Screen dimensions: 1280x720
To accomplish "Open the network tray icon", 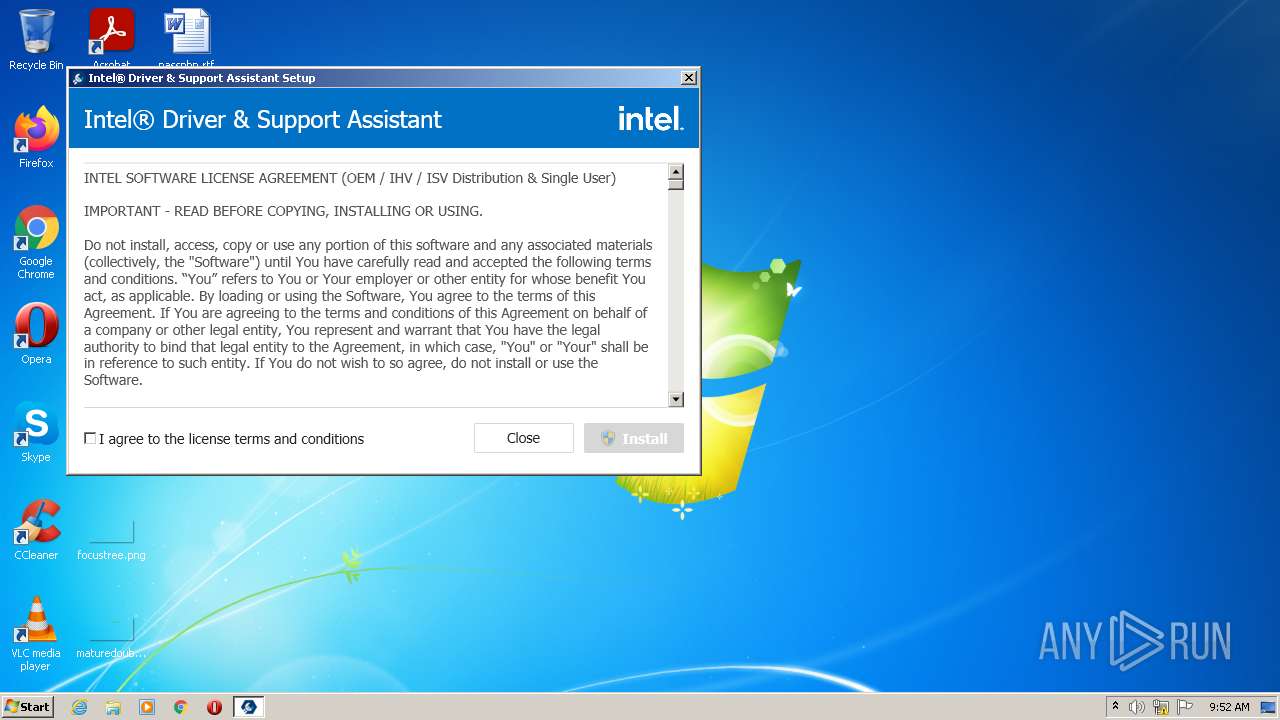I will [x=1161, y=707].
